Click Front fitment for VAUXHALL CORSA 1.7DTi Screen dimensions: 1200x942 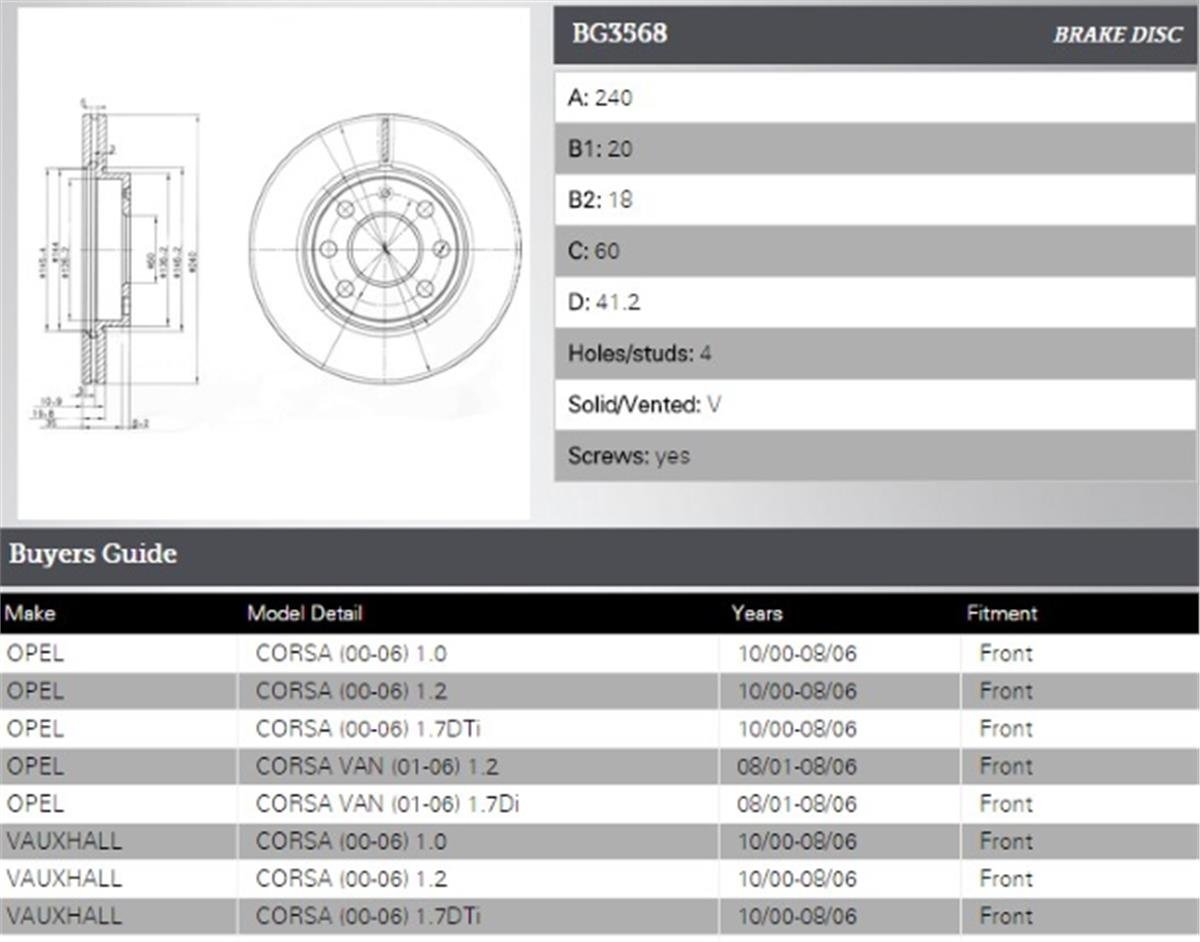[x=1006, y=916]
